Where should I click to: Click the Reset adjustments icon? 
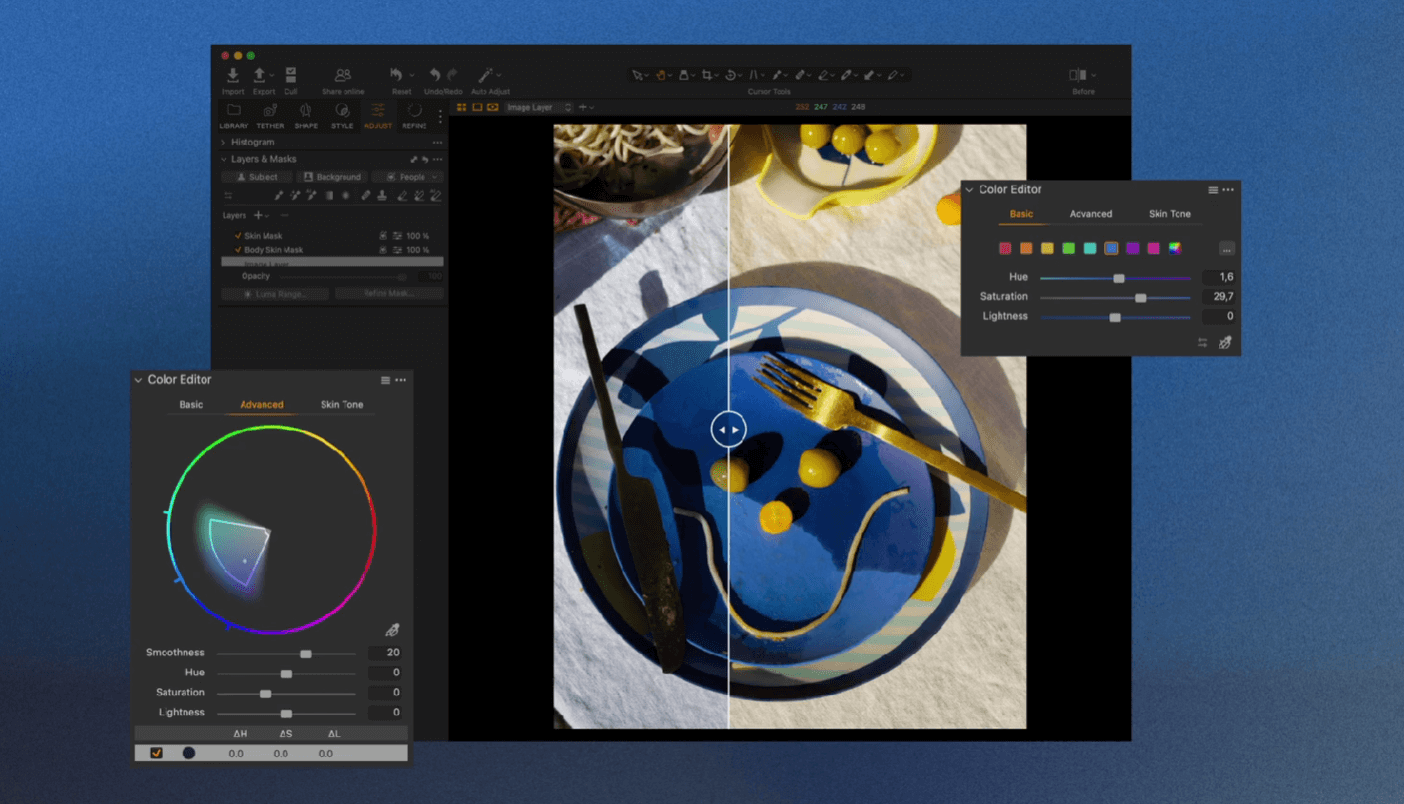pos(396,75)
